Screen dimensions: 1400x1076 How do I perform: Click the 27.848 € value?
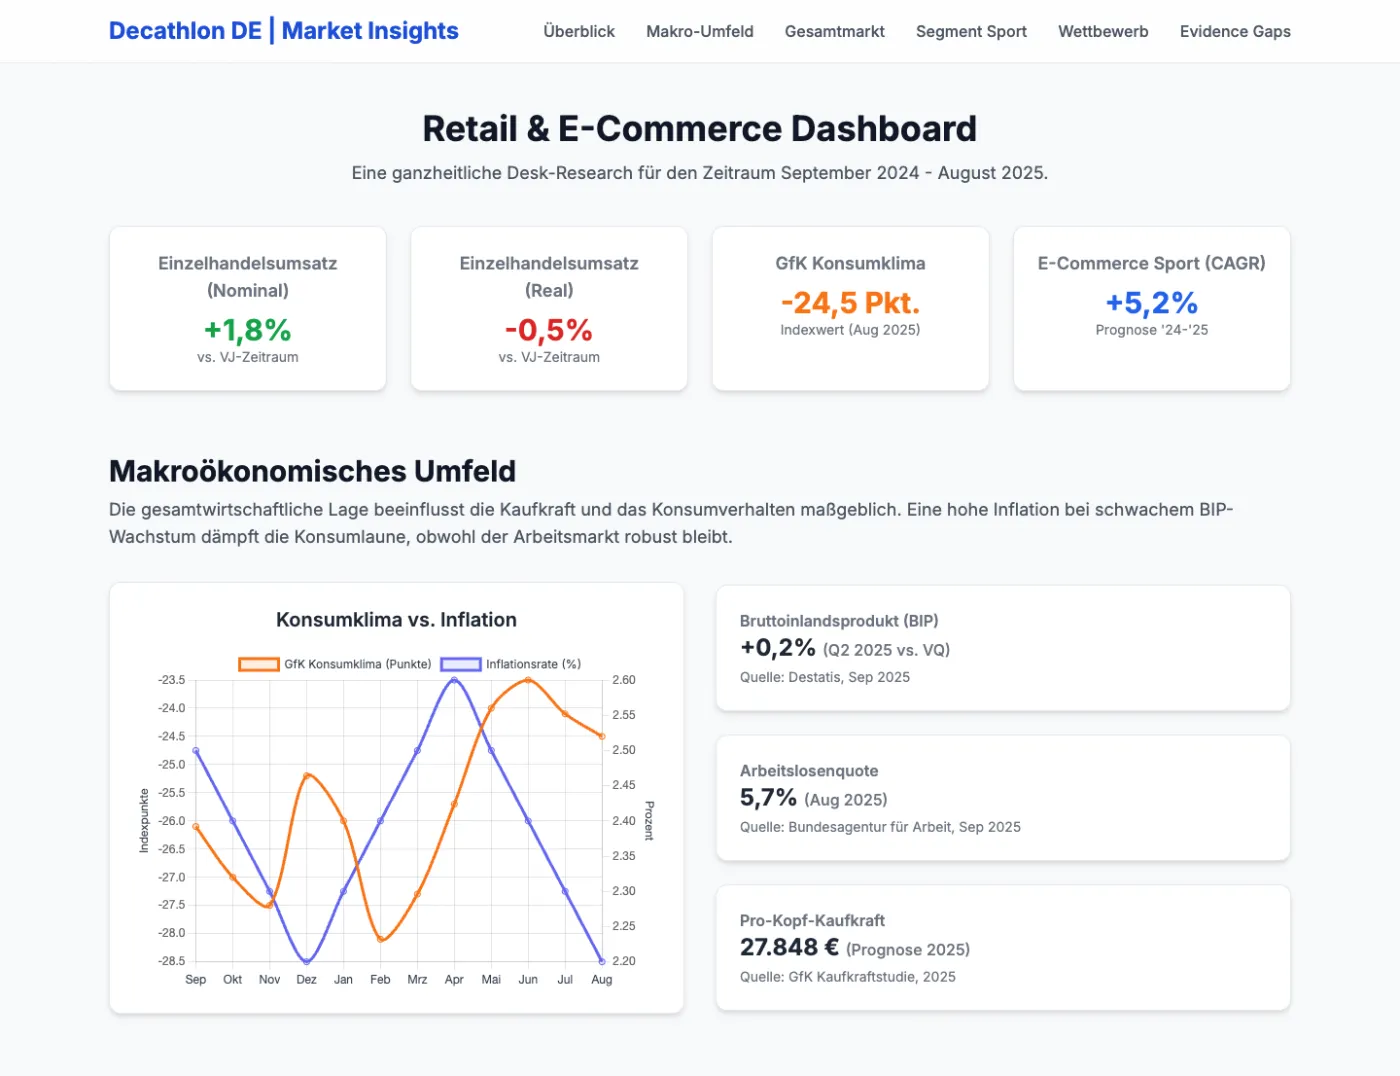(789, 947)
